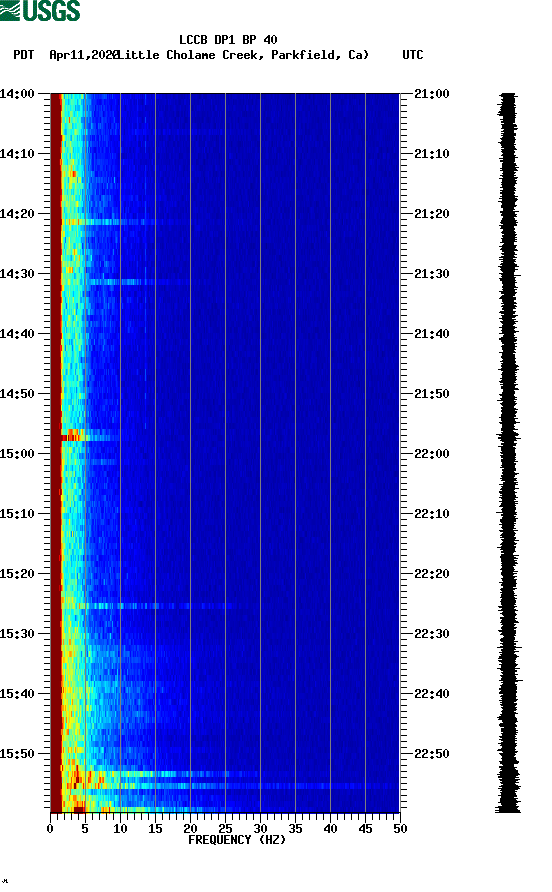Click the 15:00 PDT time label
The width and height of the screenshot is (552, 892).
pos(18,454)
